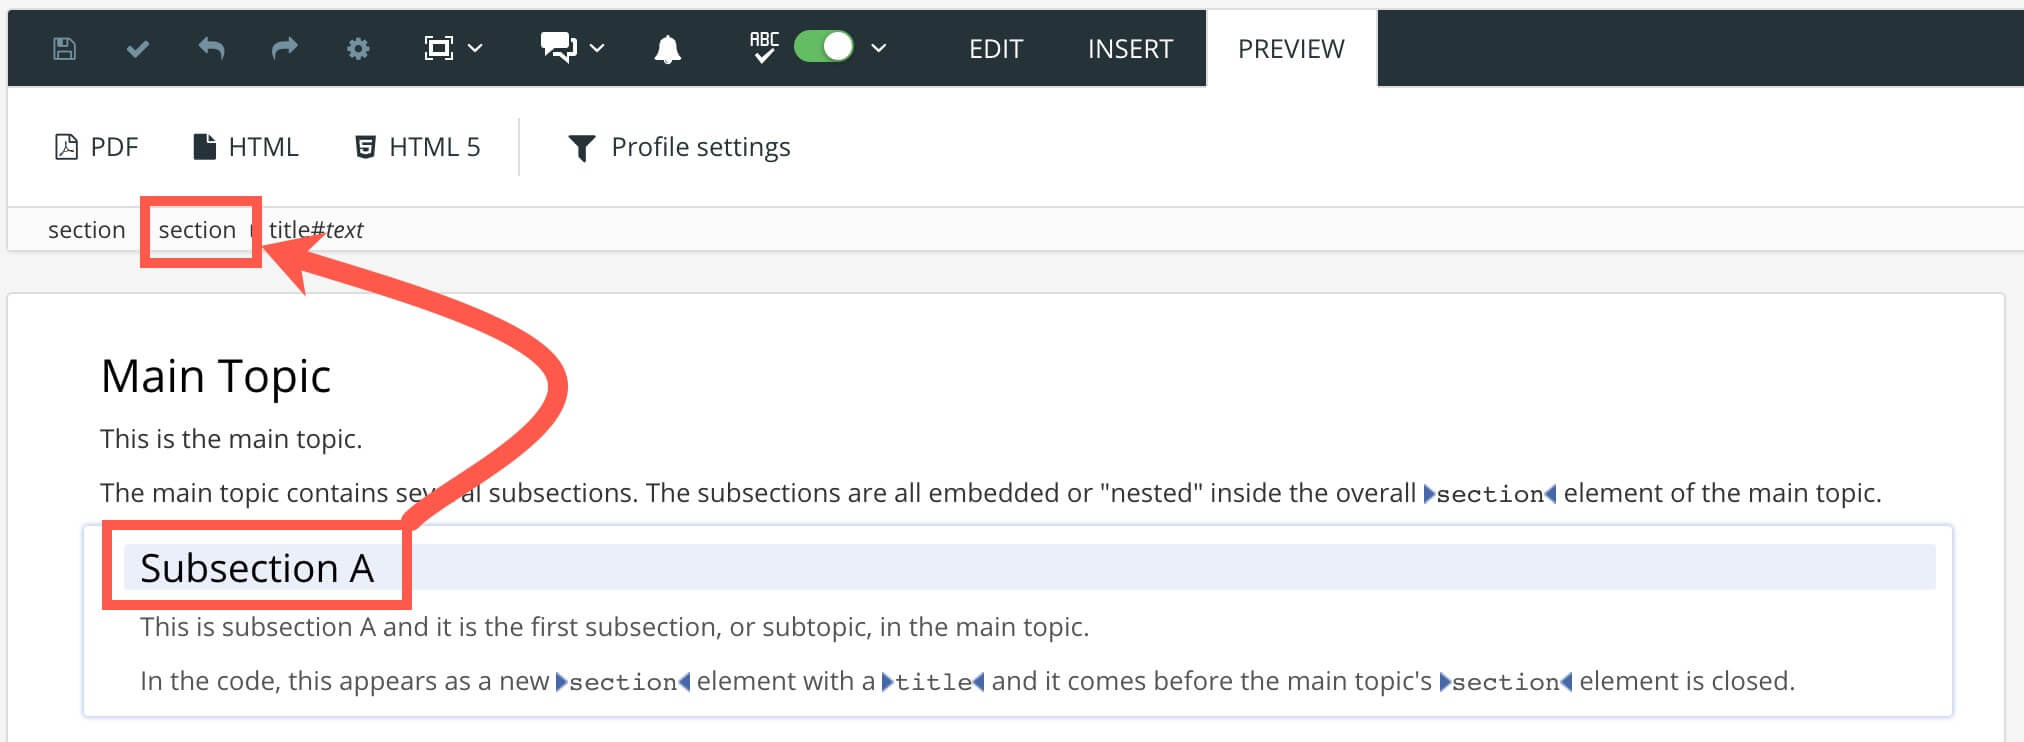Save the document
Viewport: 2024px width, 742px height.
pyautogui.click(x=63, y=47)
